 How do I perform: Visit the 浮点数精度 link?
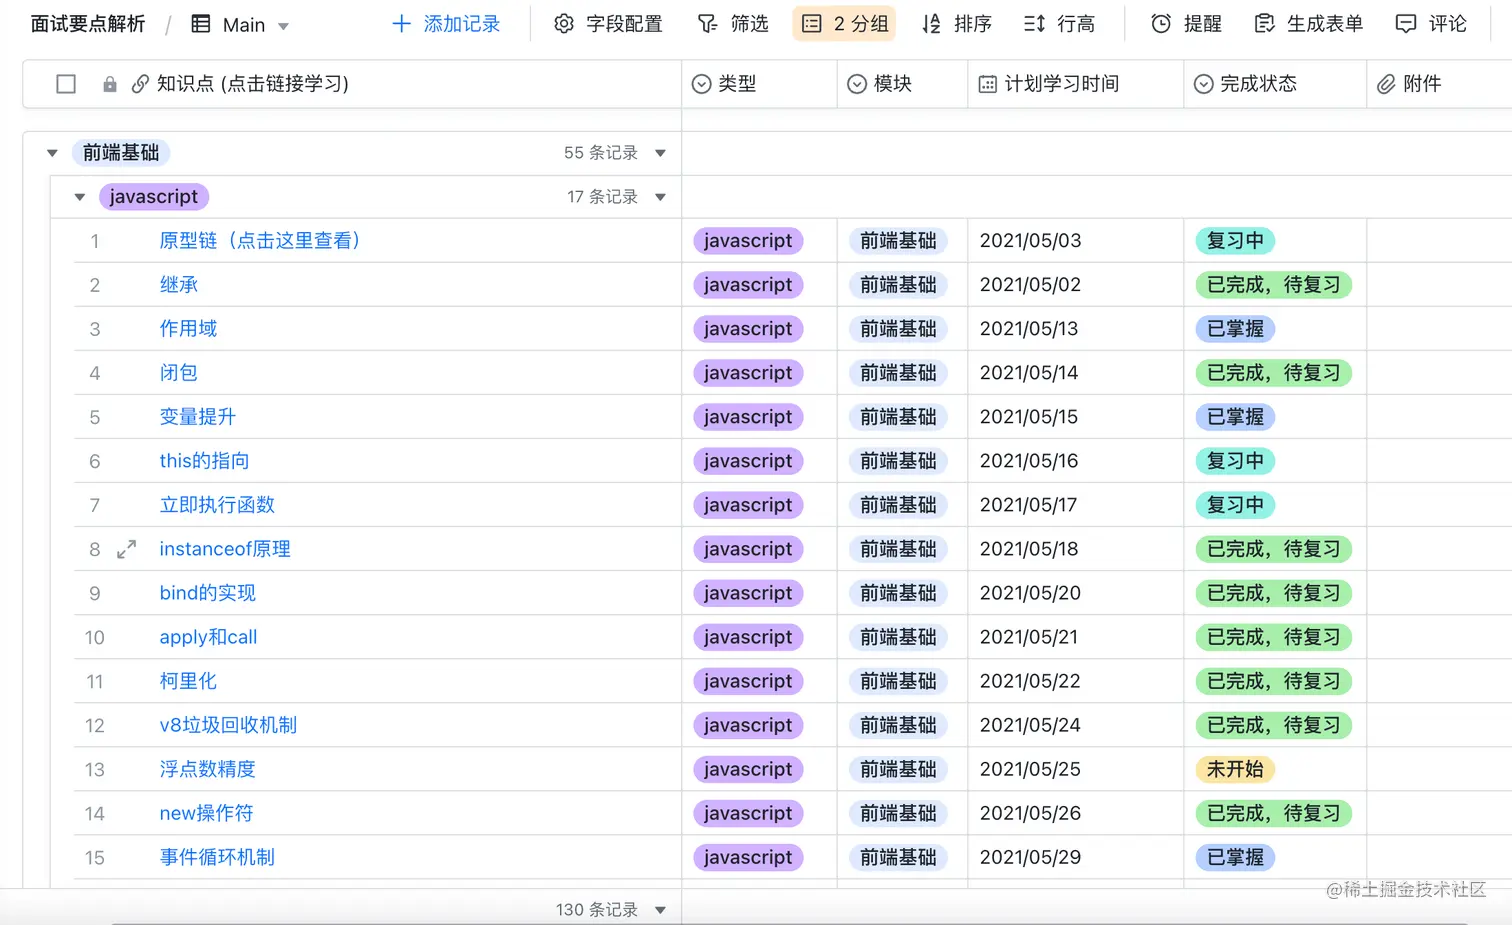tap(208, 769)
